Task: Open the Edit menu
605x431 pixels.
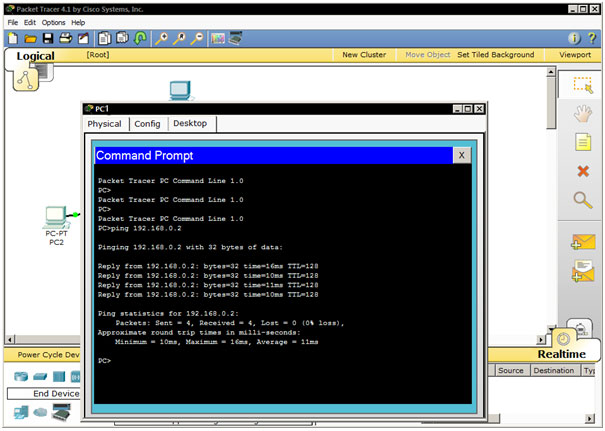Action: click(x=30, y=22)
